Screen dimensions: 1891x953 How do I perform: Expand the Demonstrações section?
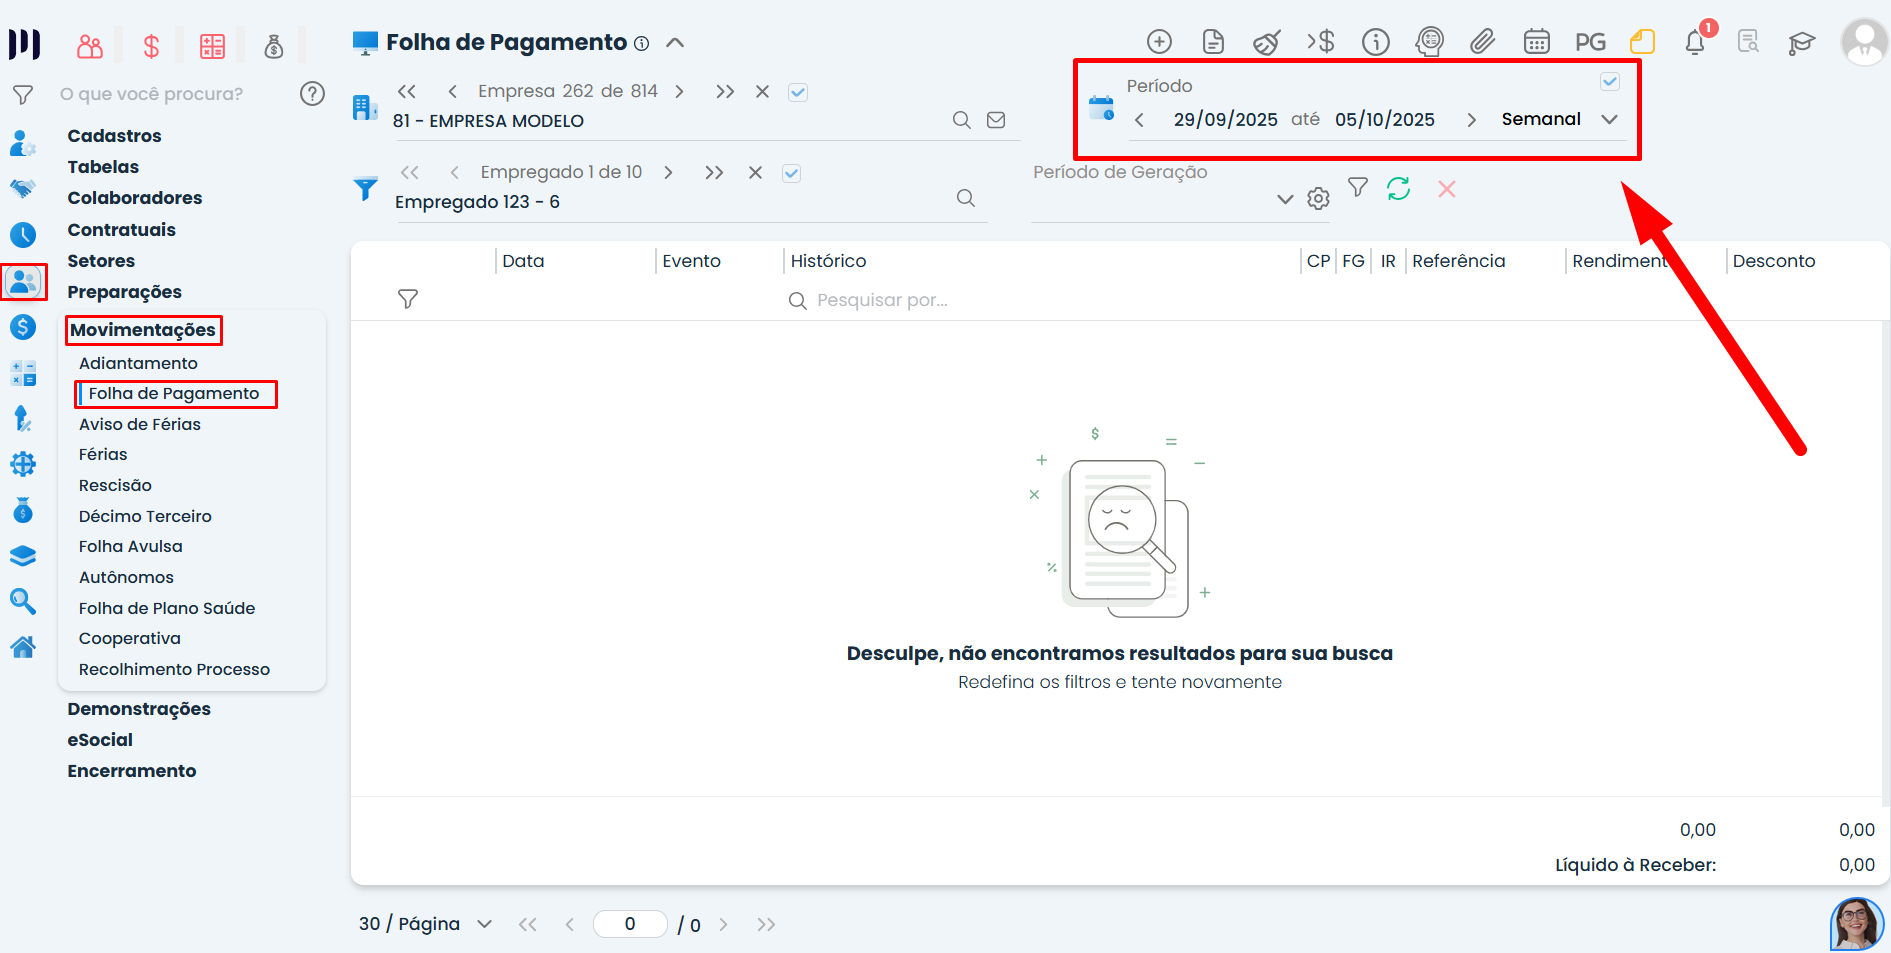coord(139,709)
